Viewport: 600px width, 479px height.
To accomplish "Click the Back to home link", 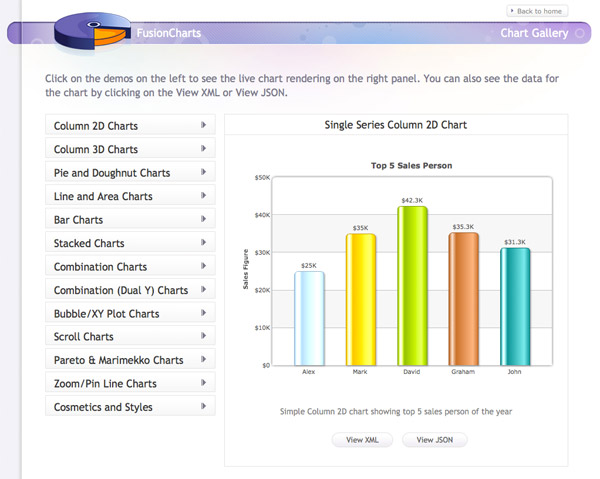I will [537, 11].
